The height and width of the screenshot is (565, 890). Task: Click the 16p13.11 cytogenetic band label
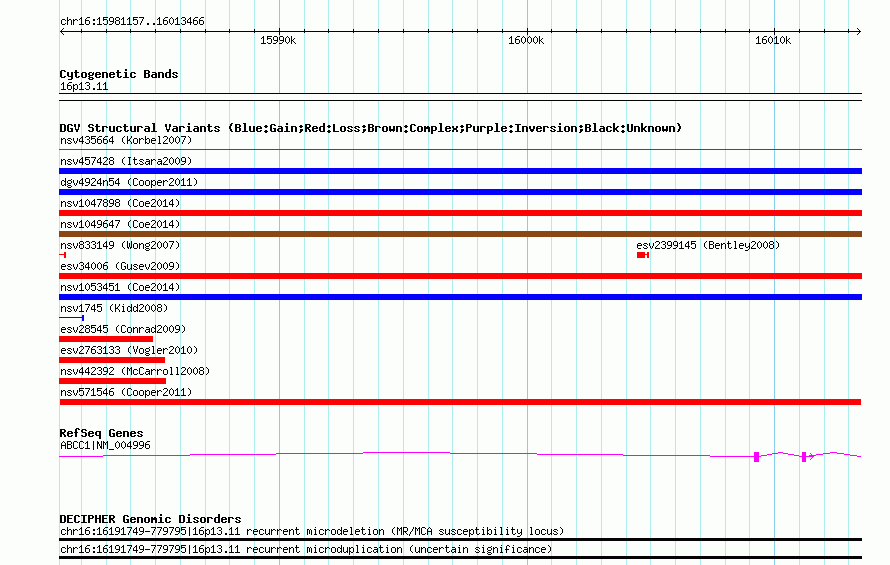point(84,87)
